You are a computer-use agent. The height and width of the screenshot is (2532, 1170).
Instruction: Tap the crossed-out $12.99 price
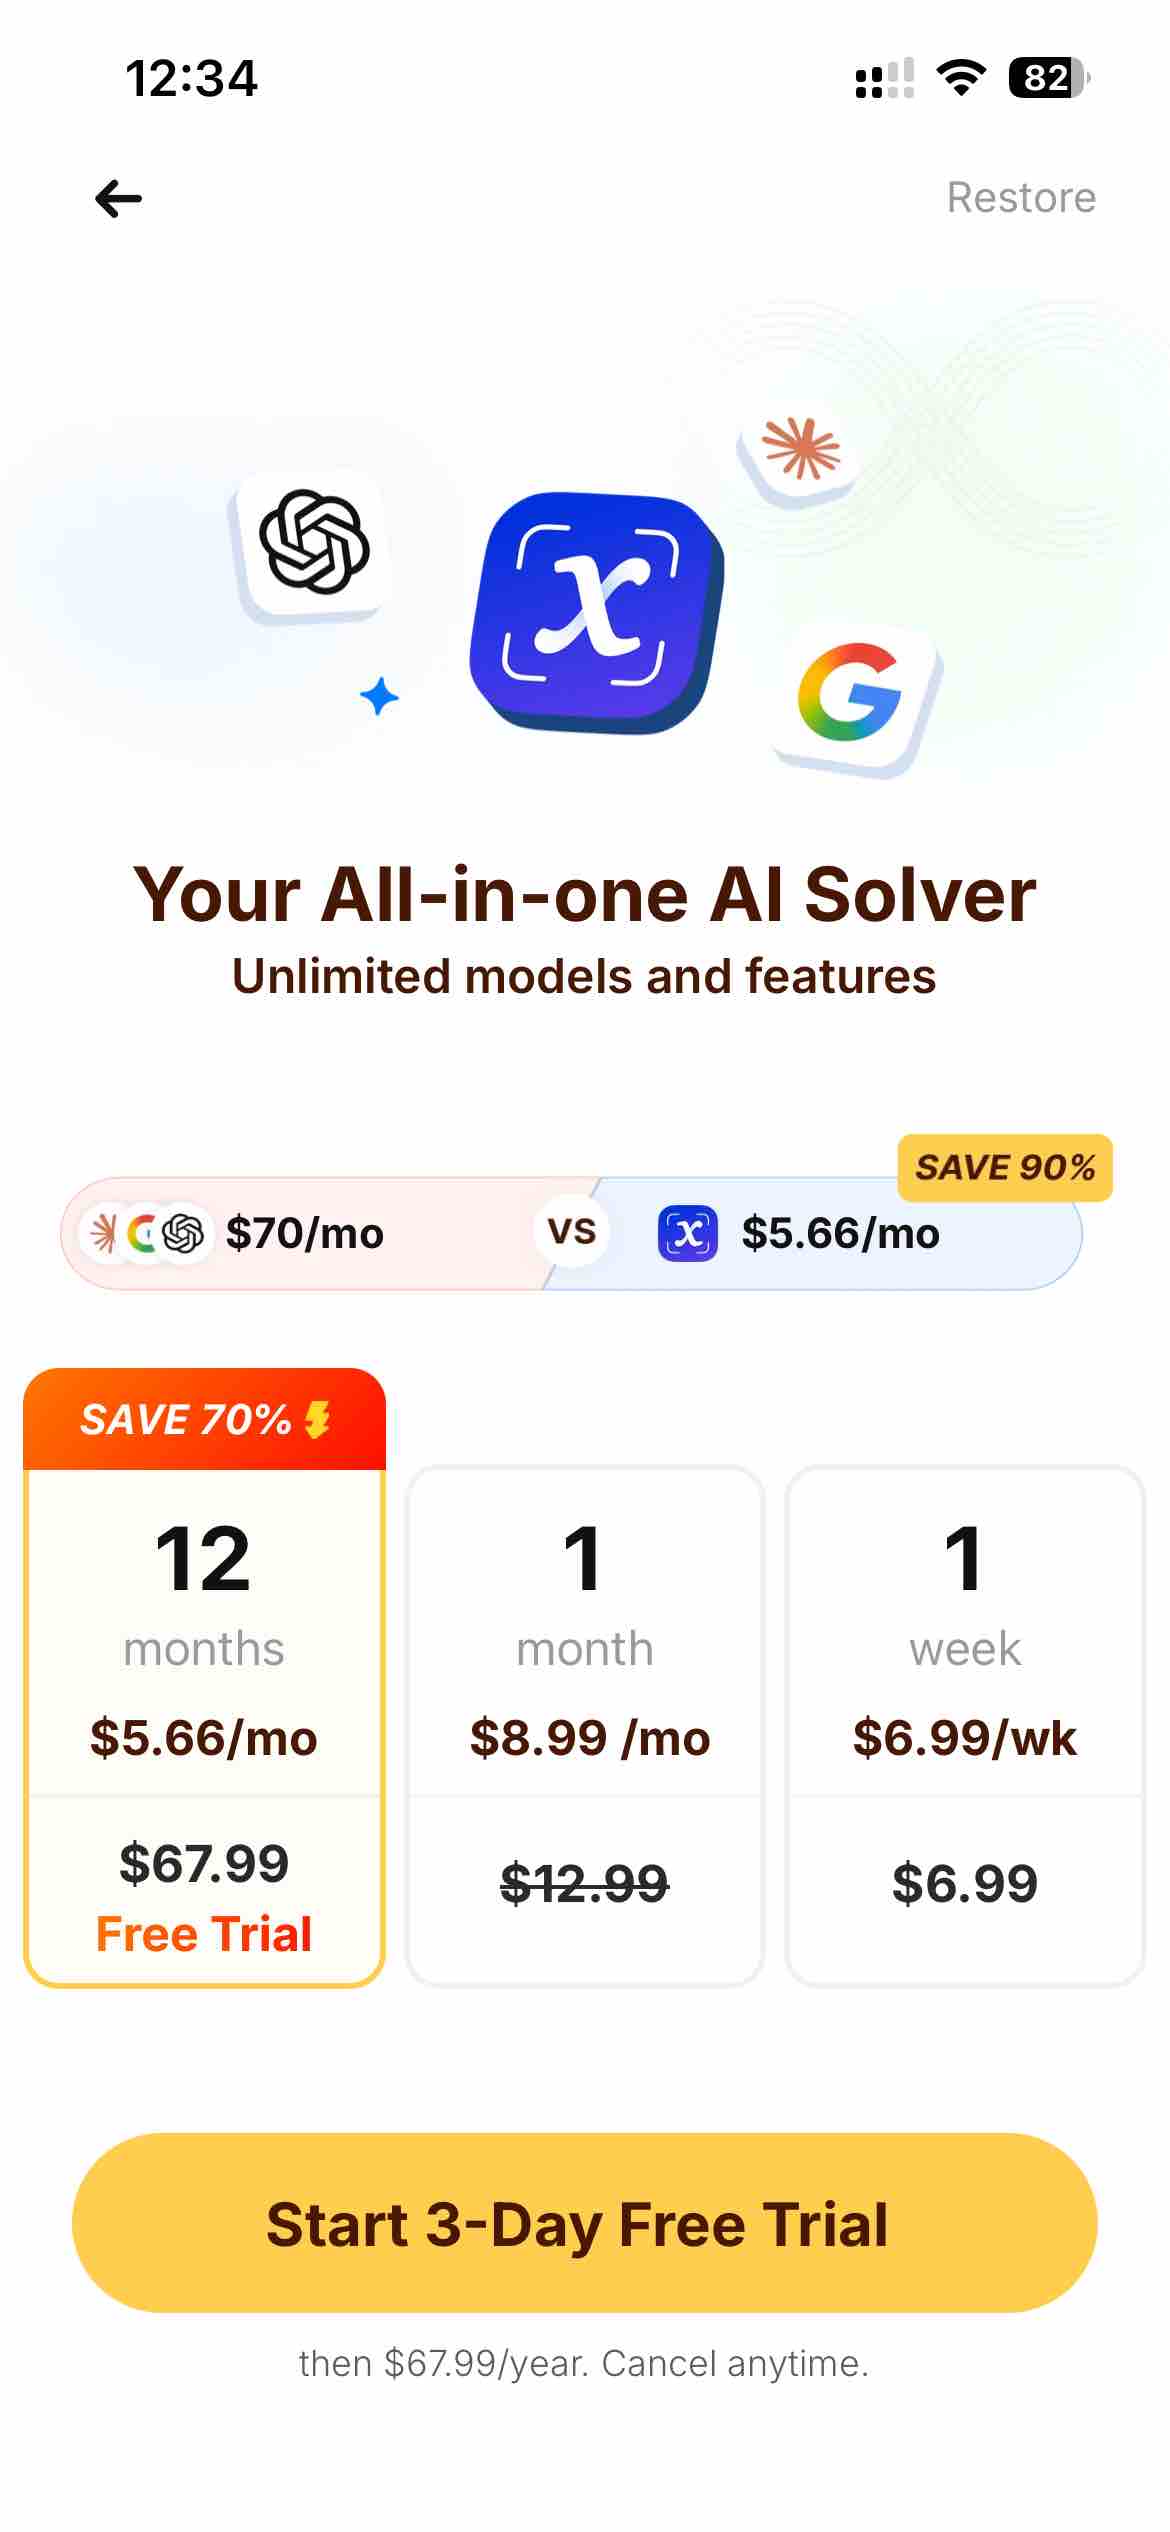585,1884
